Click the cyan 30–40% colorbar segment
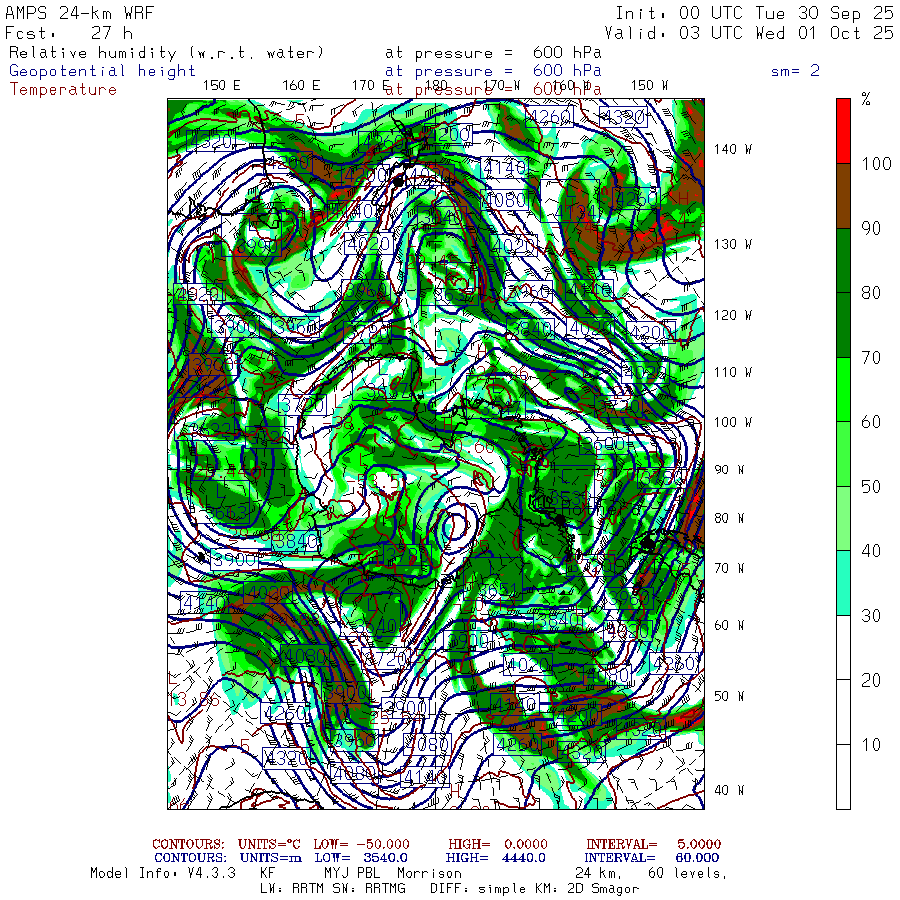Viewport: 900px width, 900px height. [843, 582]
